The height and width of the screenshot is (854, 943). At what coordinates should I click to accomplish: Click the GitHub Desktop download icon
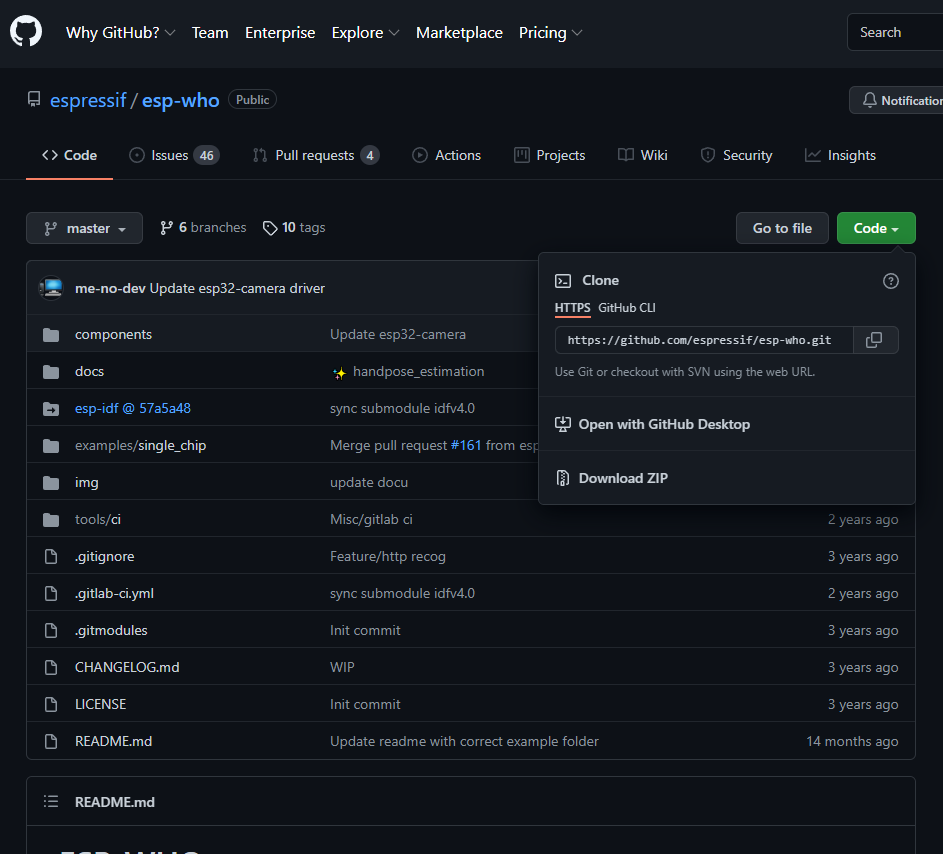point(563,425)
